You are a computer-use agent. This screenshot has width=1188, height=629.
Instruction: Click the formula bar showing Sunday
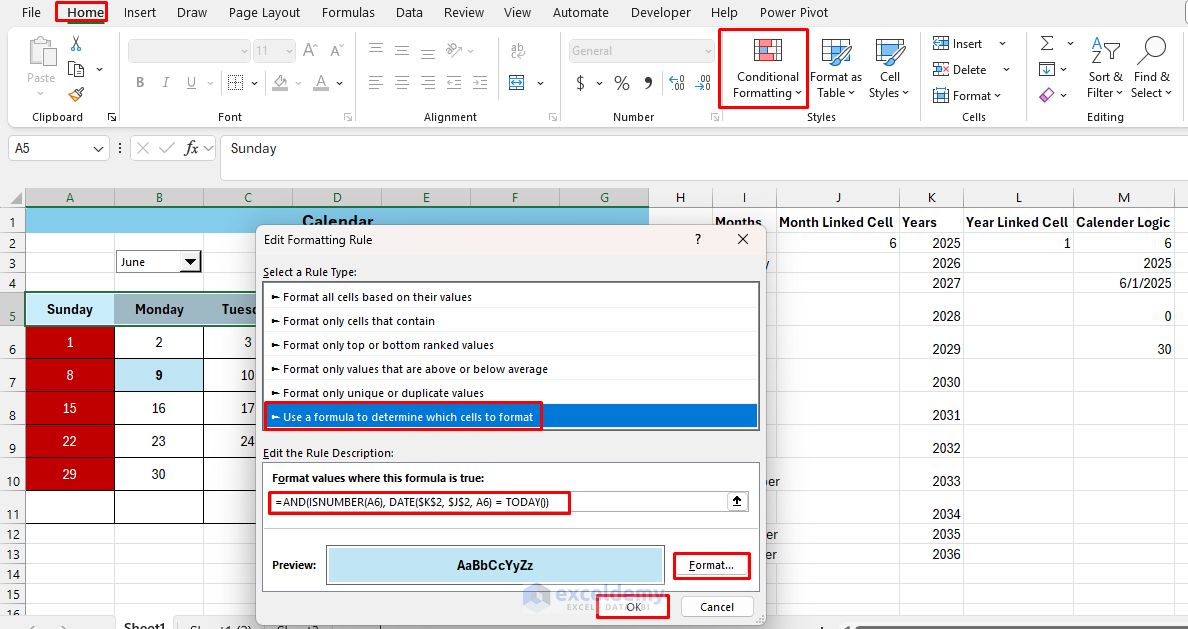(705, 158)
